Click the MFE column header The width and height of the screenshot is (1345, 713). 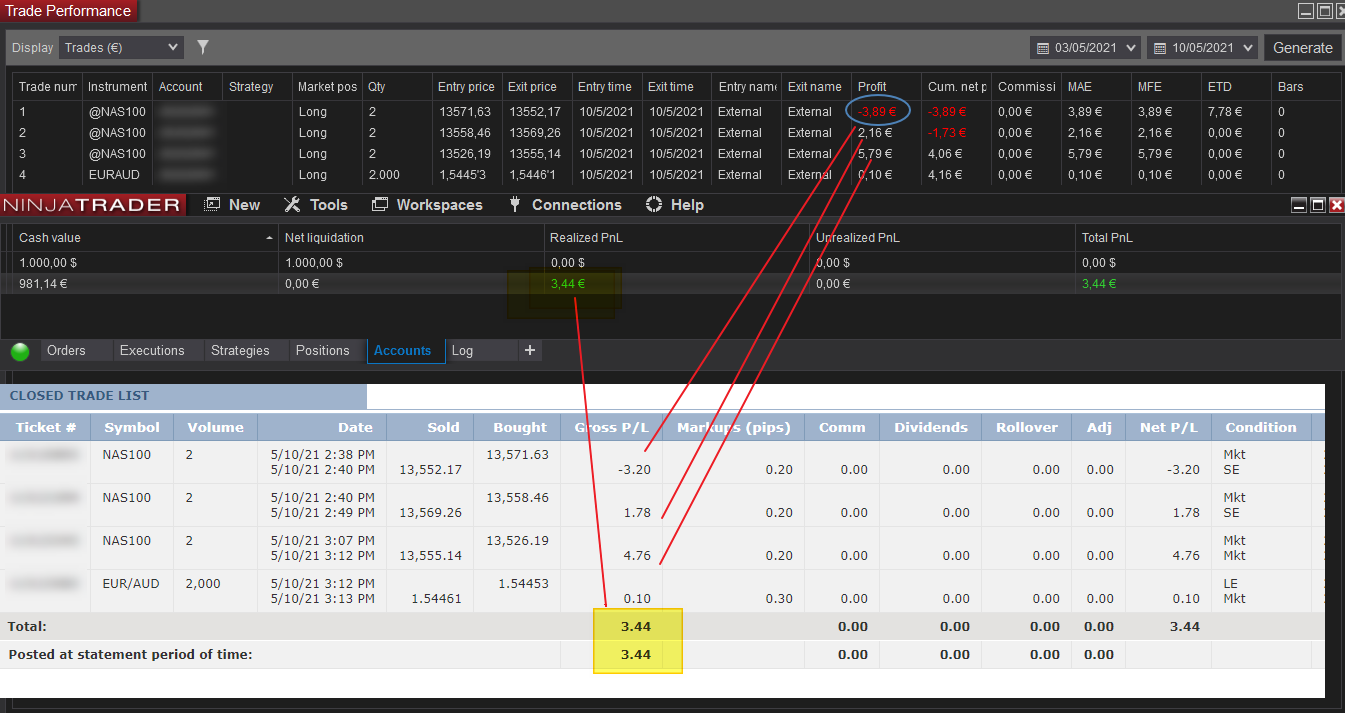click(1166, 87)
